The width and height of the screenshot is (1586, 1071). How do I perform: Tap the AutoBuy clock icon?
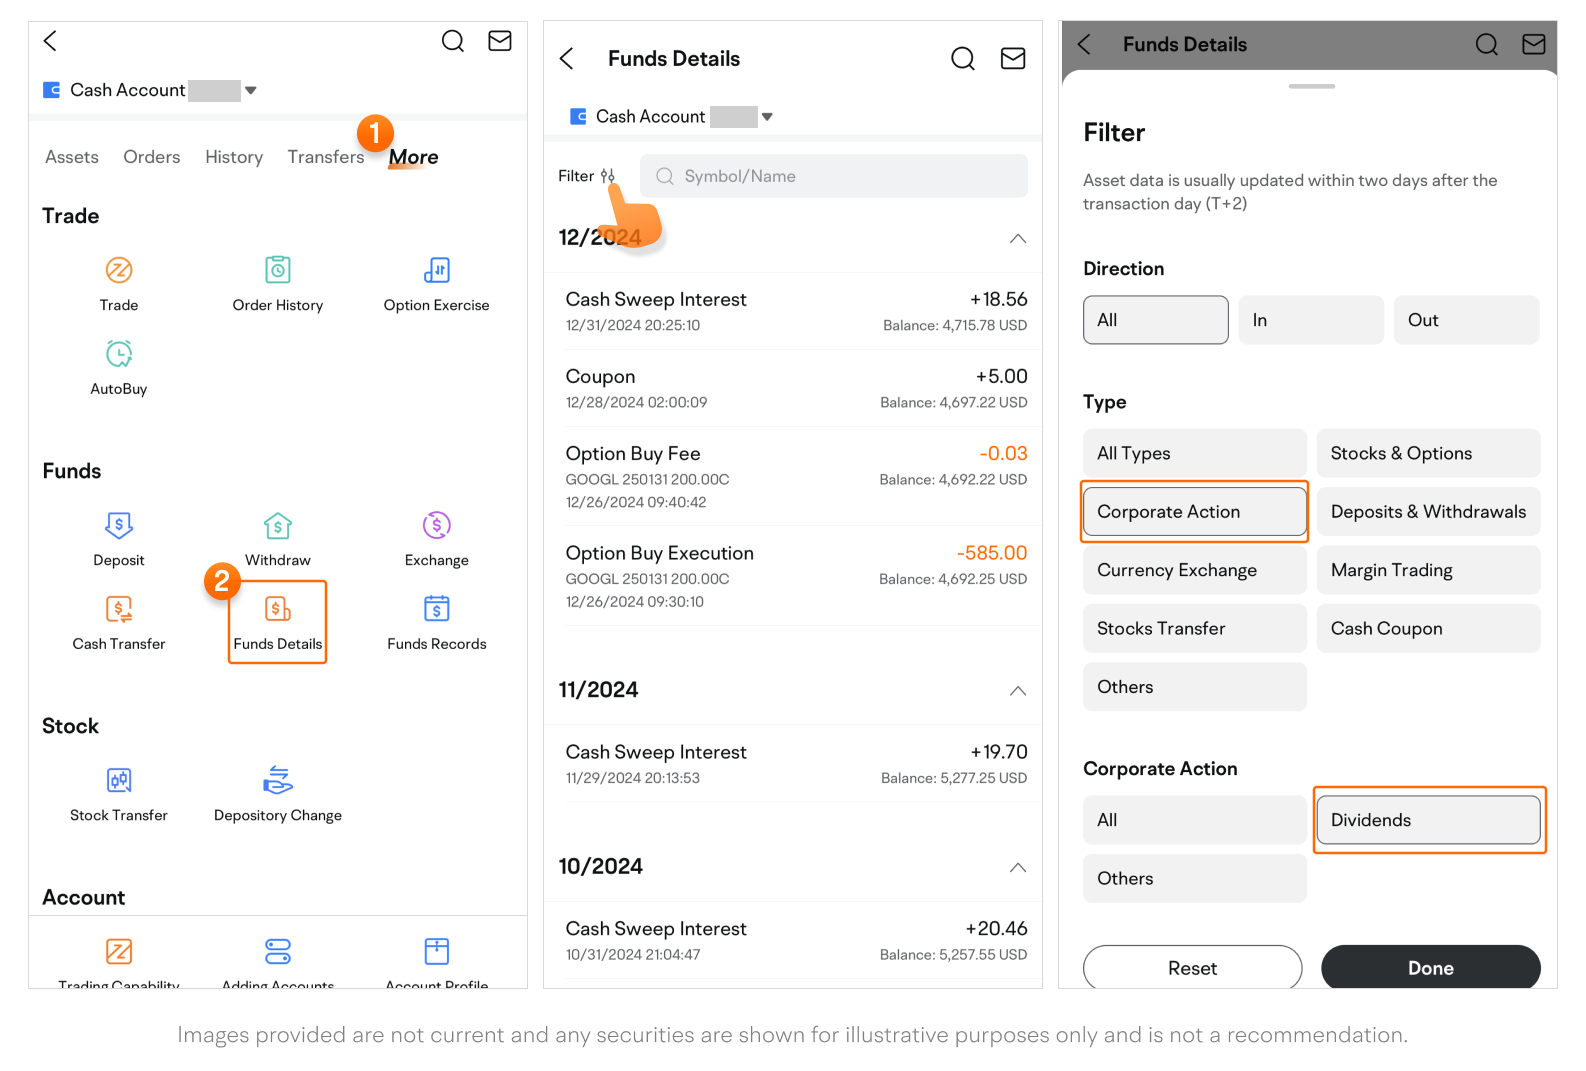(119, 355)
